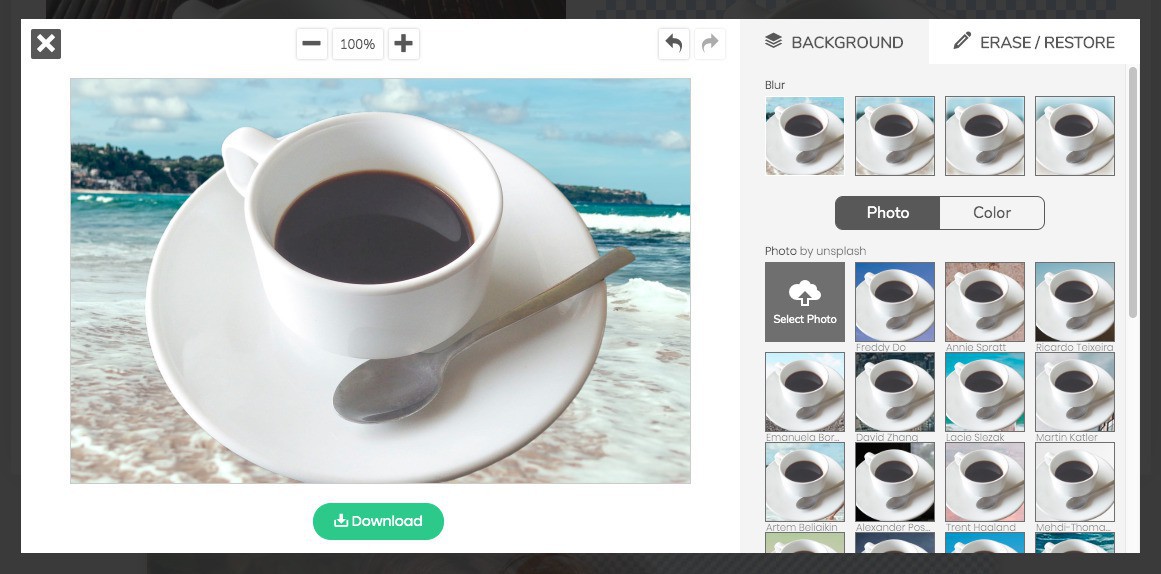This screenshot has height=574, width=1161.
Task: Switch to Color background mode
Action: 992,213
